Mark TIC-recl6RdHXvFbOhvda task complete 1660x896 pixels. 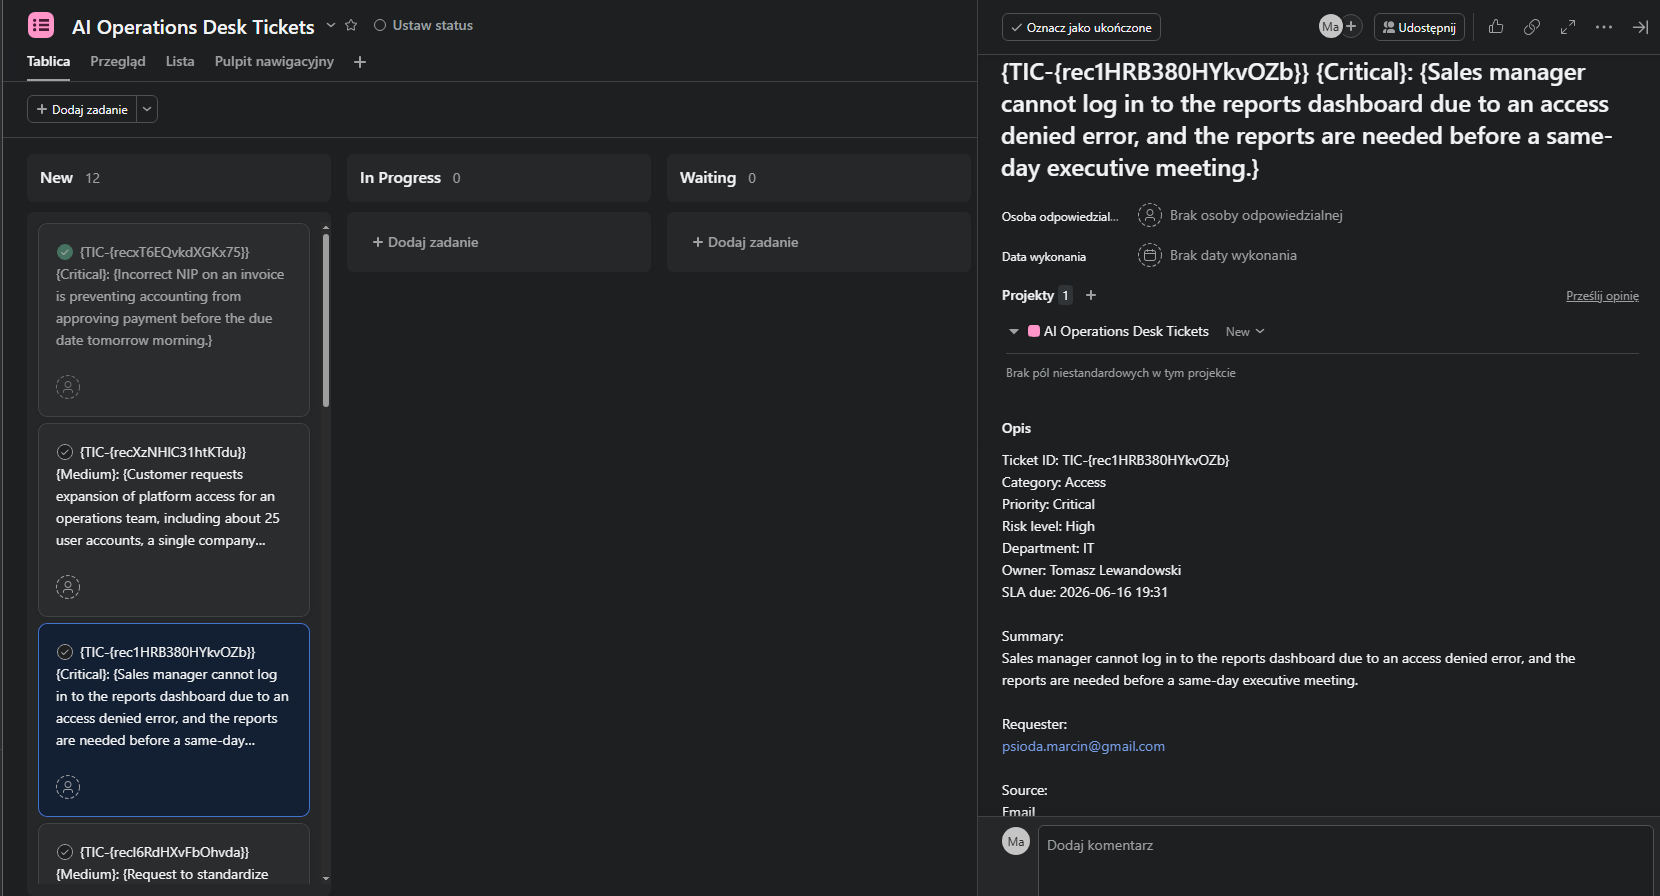click(x=65, y=852)
